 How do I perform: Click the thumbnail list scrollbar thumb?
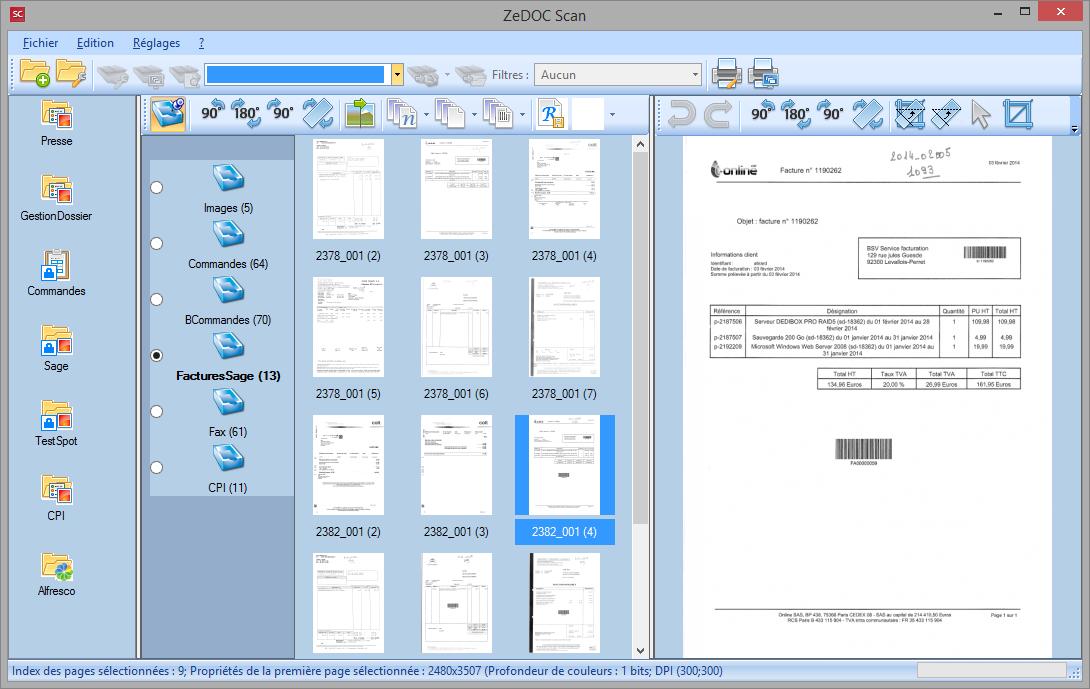tap(640, 339)
